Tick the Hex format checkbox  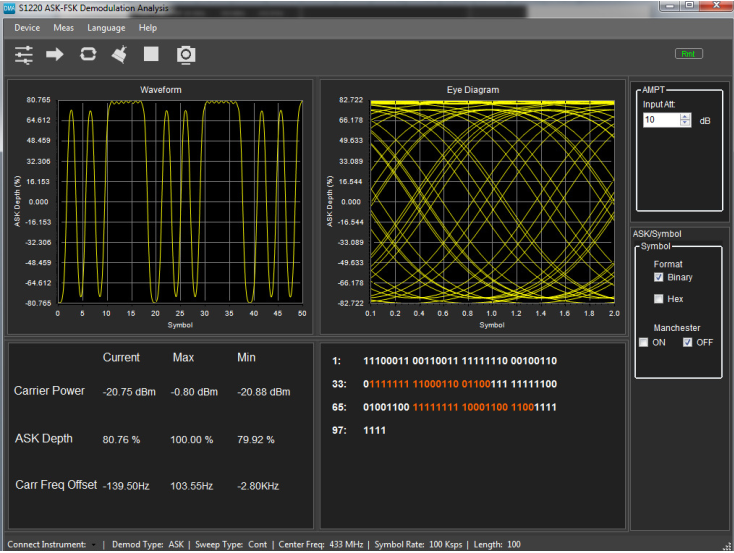pos(658,299)
